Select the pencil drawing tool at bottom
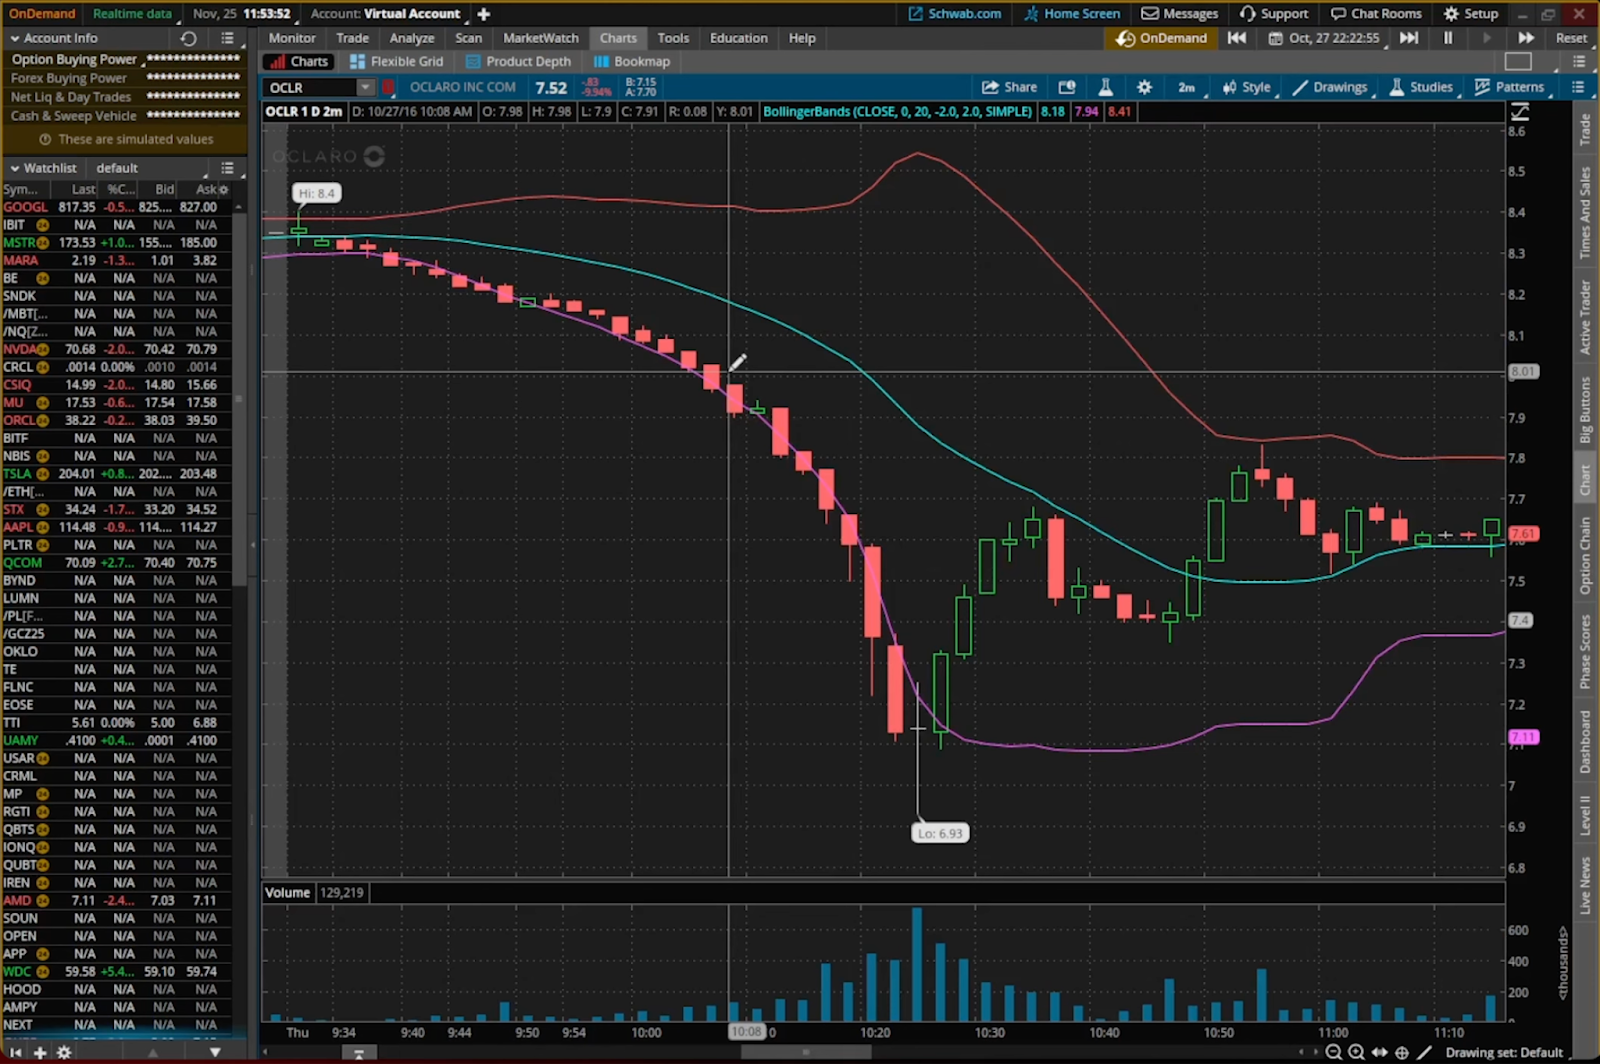Screen dimensions: 1600x1064 tap(1425, 1052)
